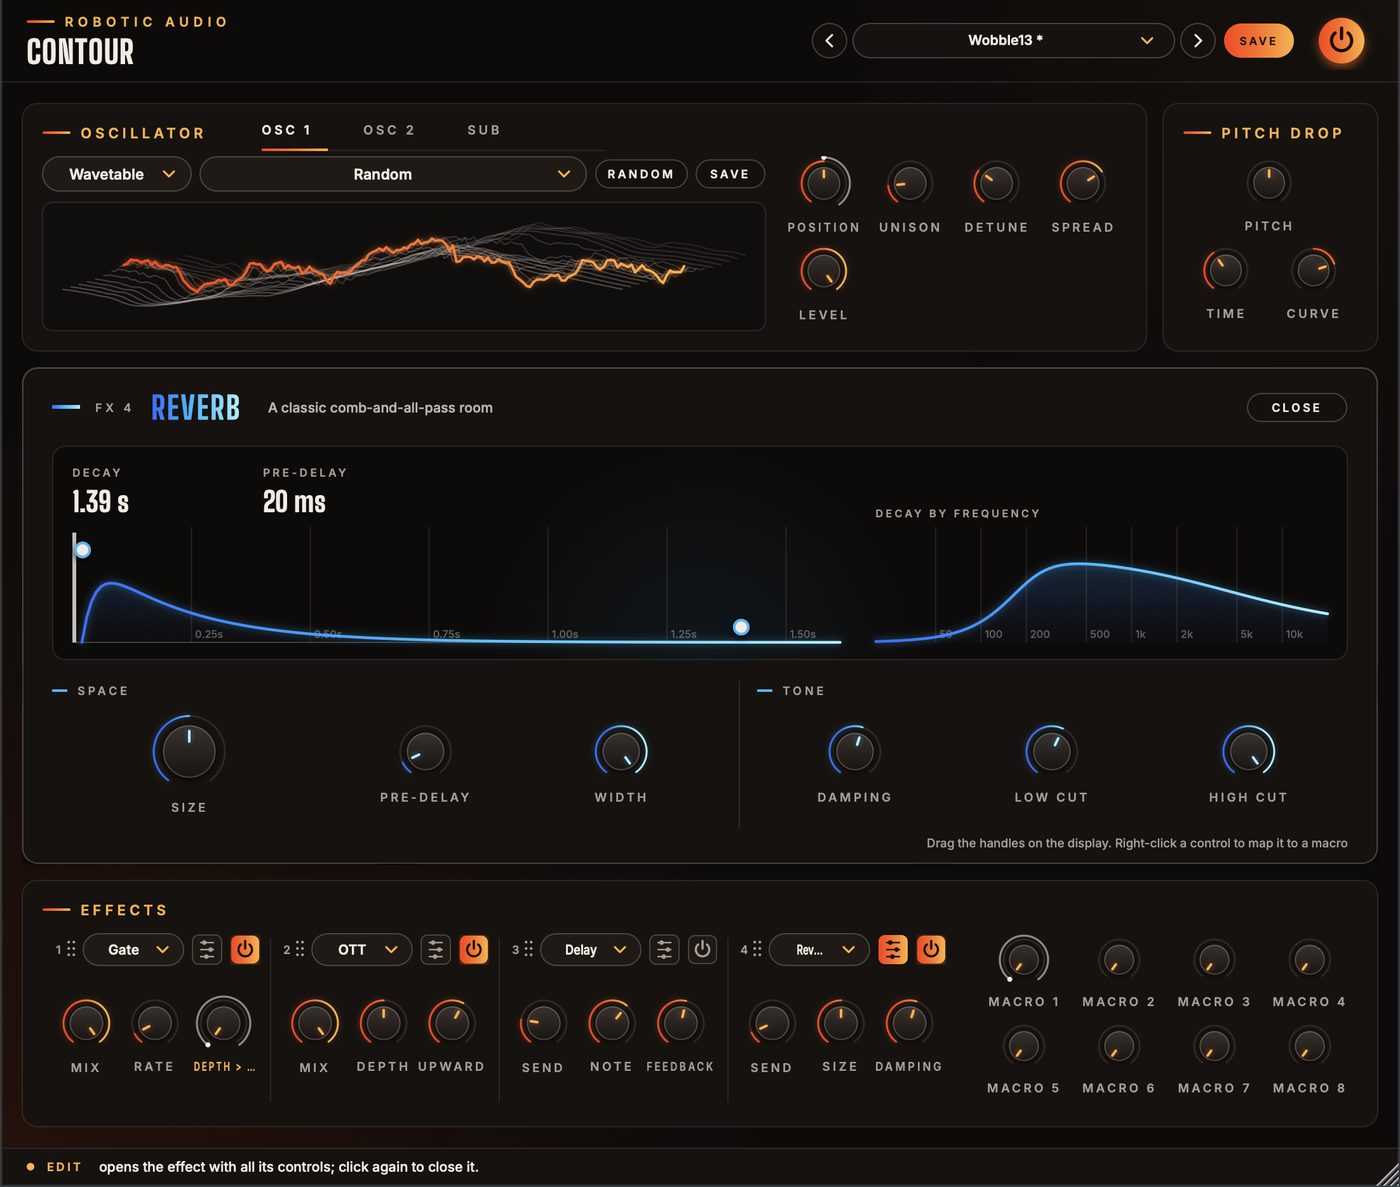Switch to the OSC 2 tab
This screenshot has width=1400, height=1187.
tap(389, 130)
